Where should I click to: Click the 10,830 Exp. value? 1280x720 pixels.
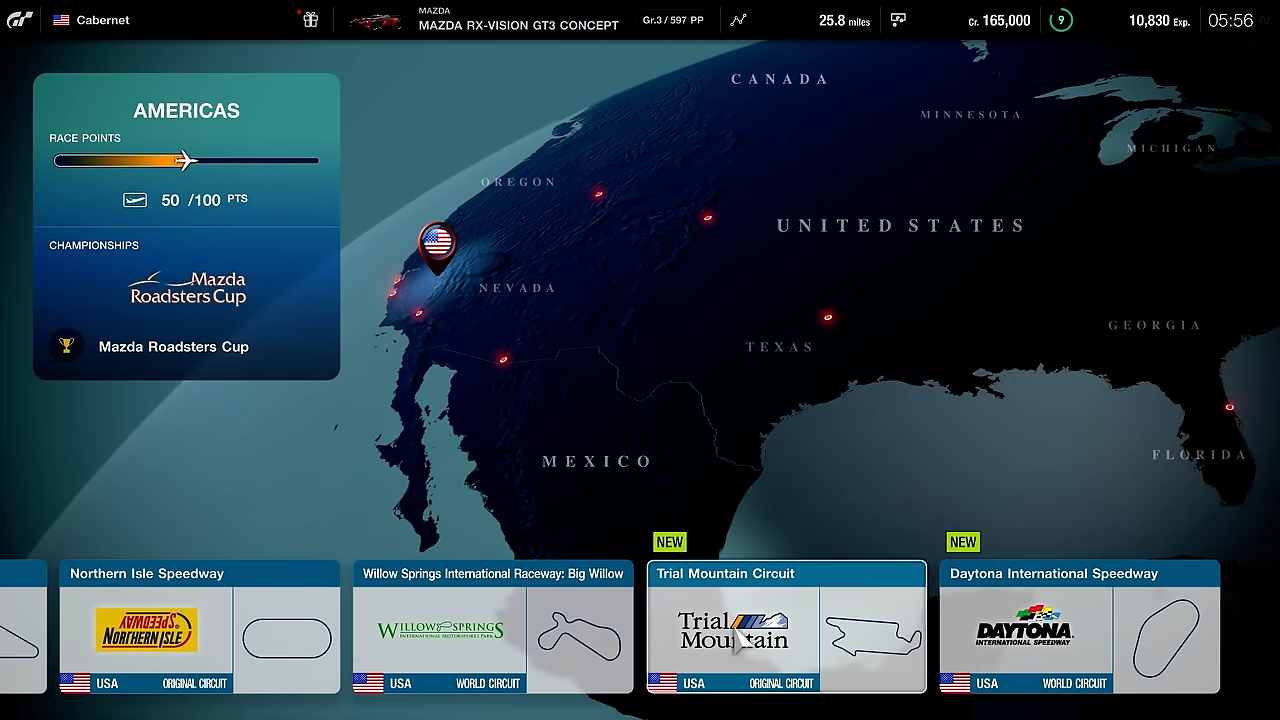pos(1159,20)
